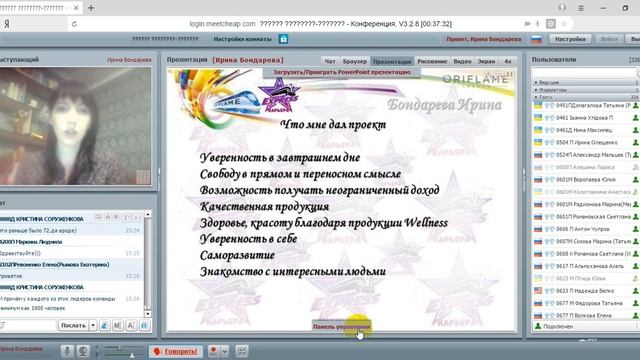Click the M icon in chat toolbar
This screenshot has width=640, height=360.
point(118,325)
